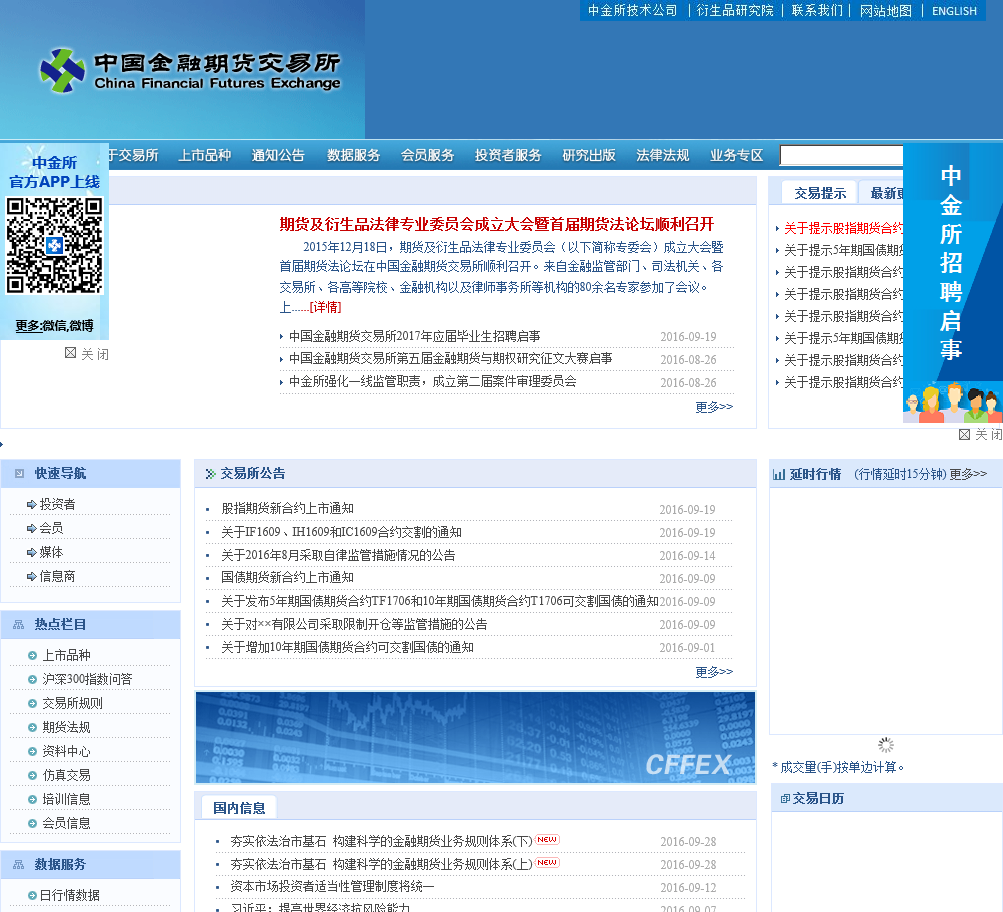Close the right recruitment banner
Image resolution: width=1003 pixels, height=912 pixels.
(x=980, y=435)
